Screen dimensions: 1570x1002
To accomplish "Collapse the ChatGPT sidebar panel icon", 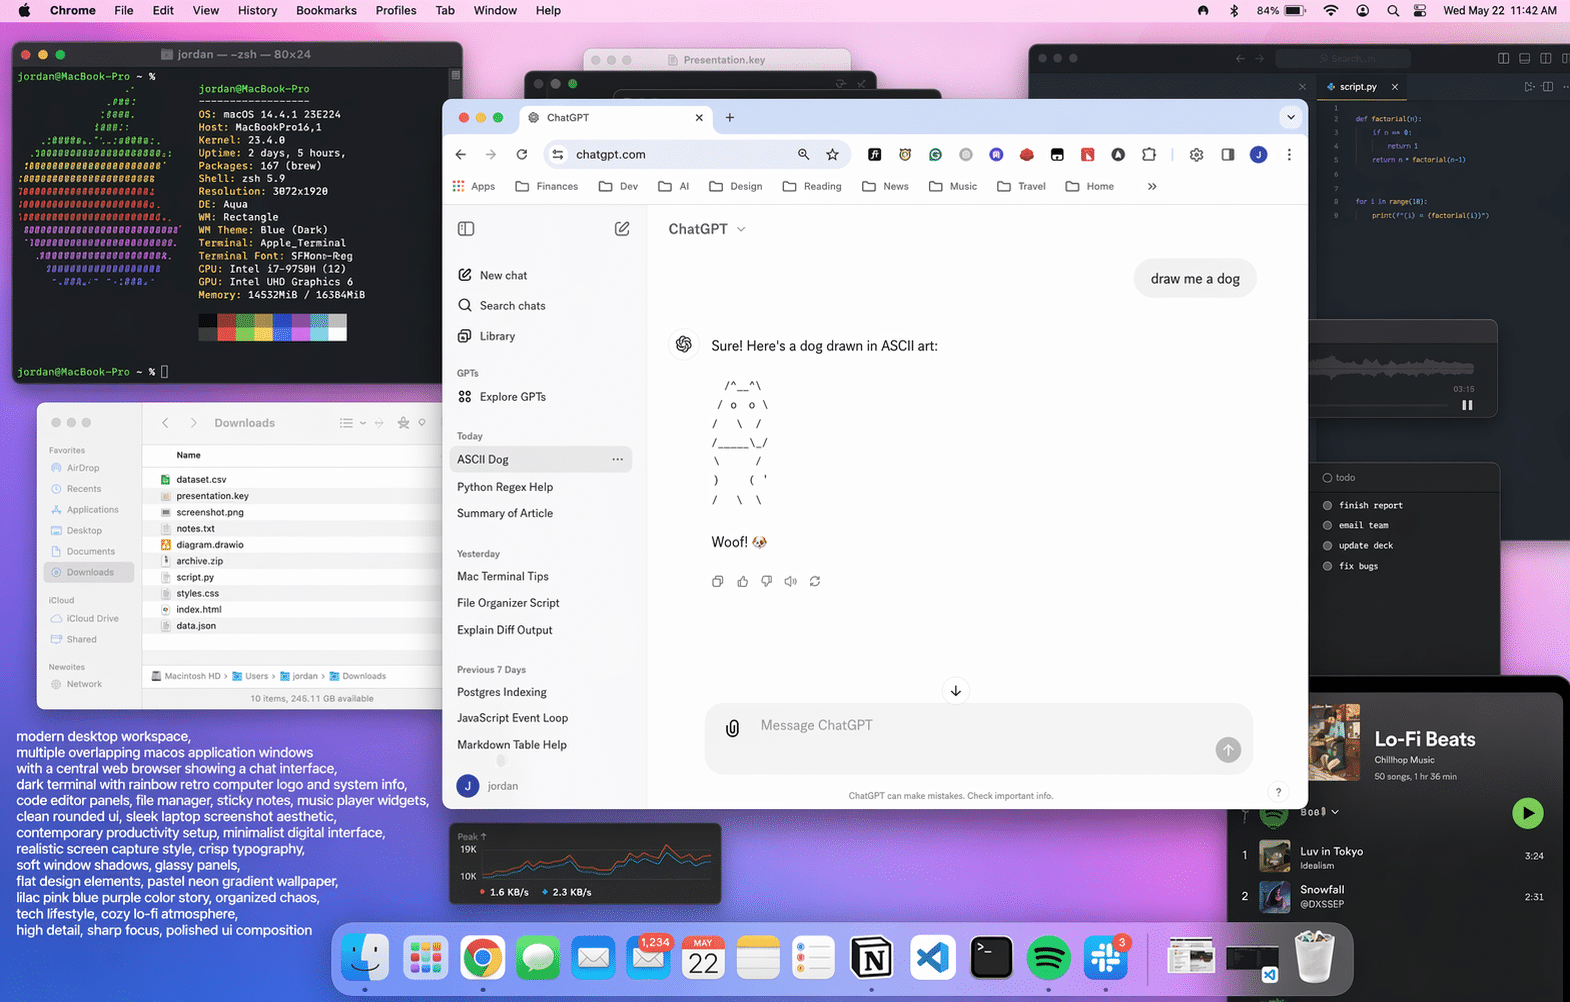I will coord(466,229).
